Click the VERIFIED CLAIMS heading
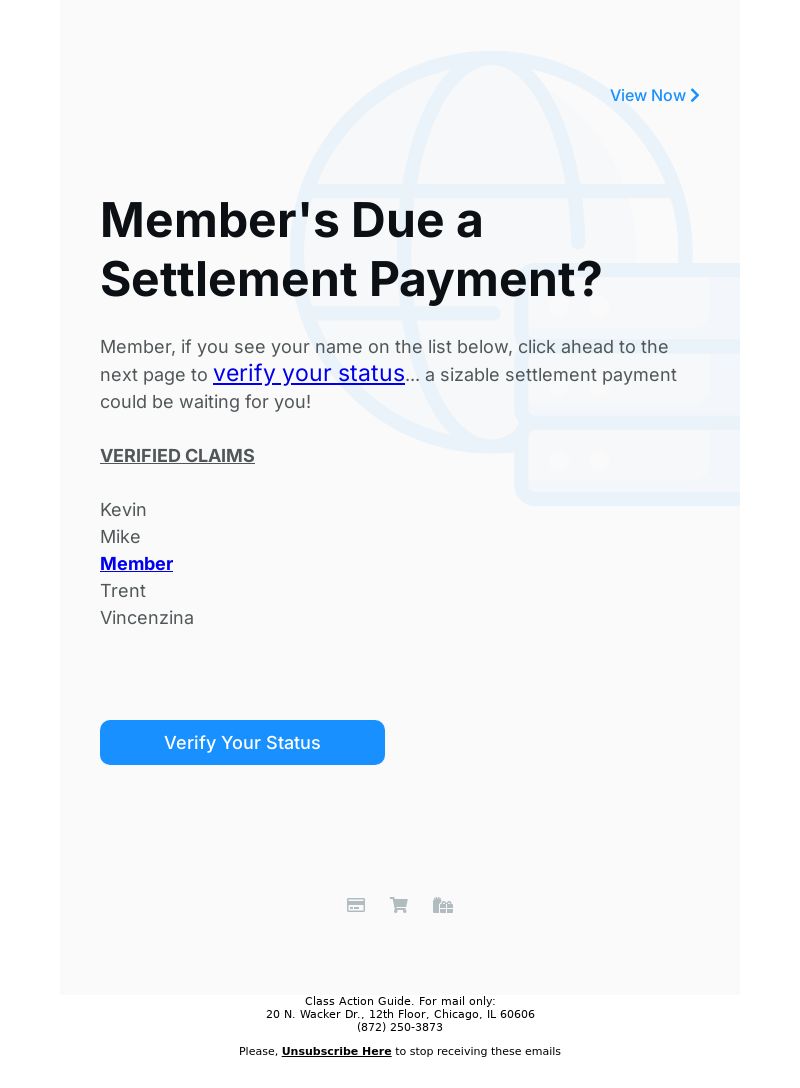The height and width of the screenshot is (1088, 800). (178, 456)
